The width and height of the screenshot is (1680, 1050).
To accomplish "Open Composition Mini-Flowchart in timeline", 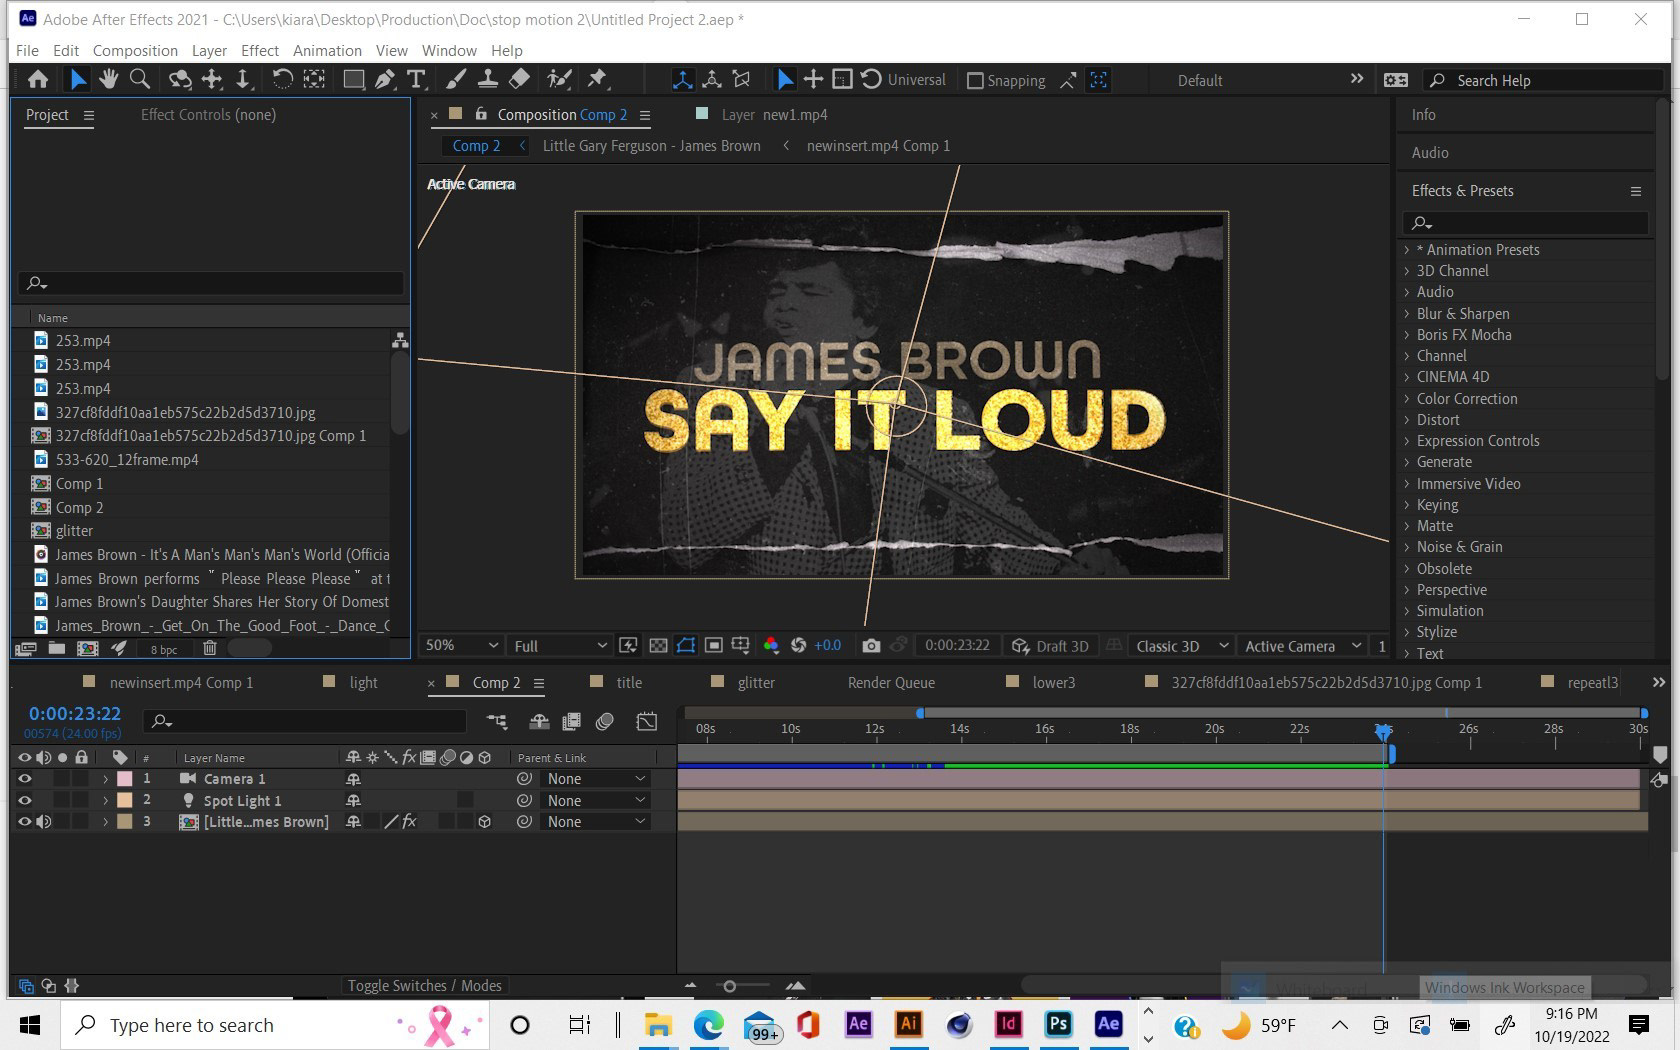I will (x=497, y=722).
